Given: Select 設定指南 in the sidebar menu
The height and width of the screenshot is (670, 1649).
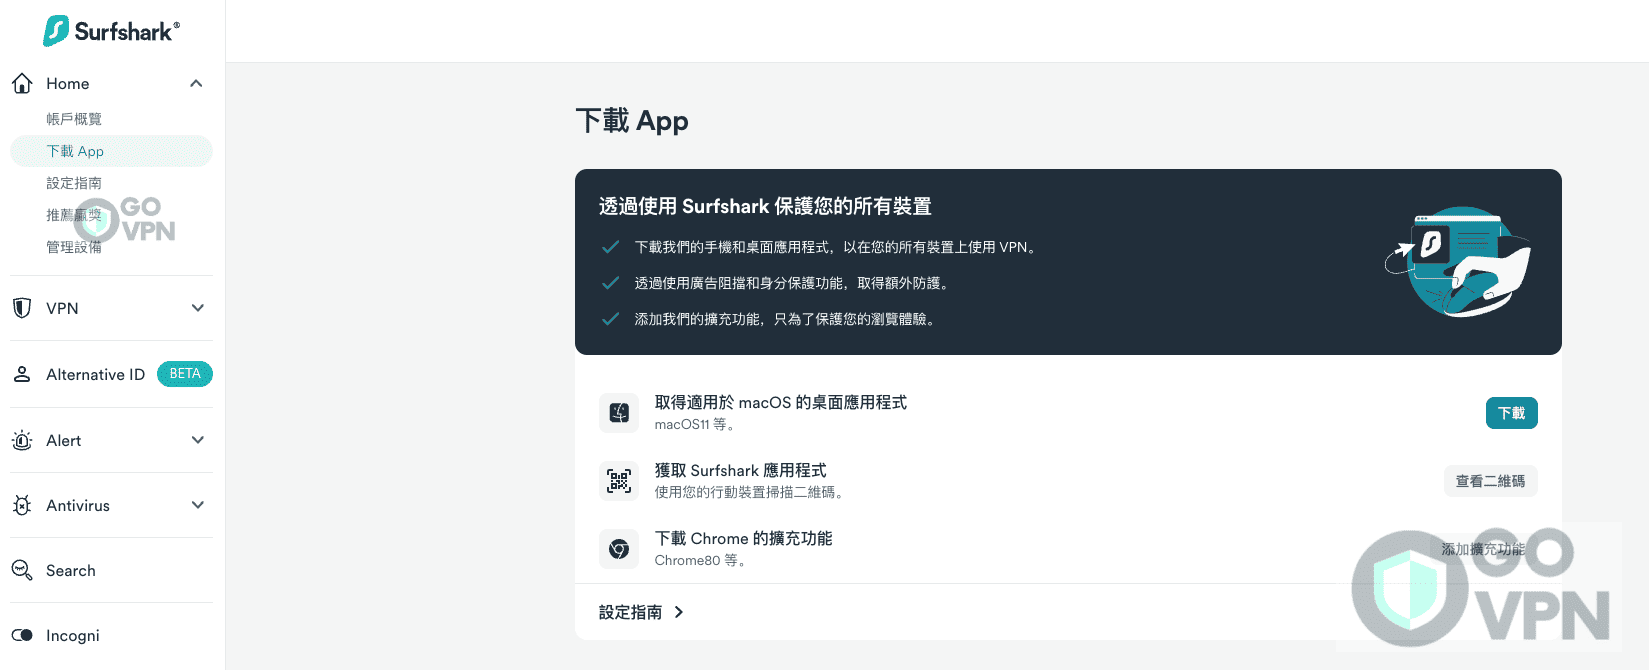Looking at the screenshot, I should tap(74, 183).
